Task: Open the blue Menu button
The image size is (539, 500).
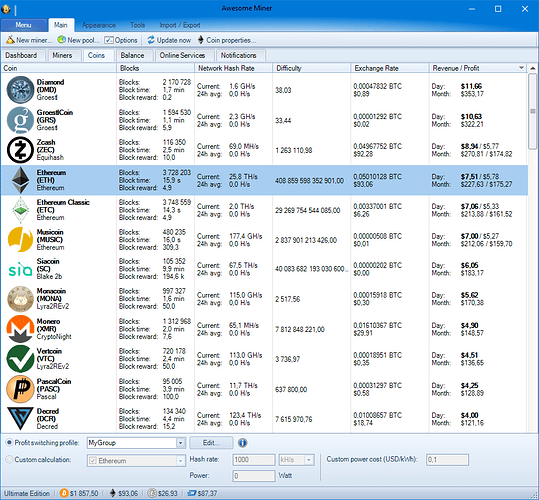Action: pos(23,25)
